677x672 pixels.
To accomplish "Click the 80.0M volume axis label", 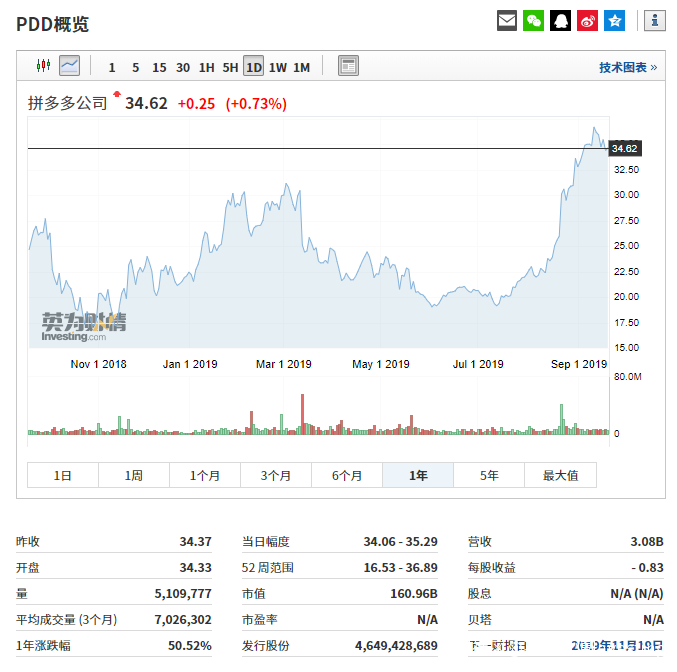I will [x=627, y=377].
